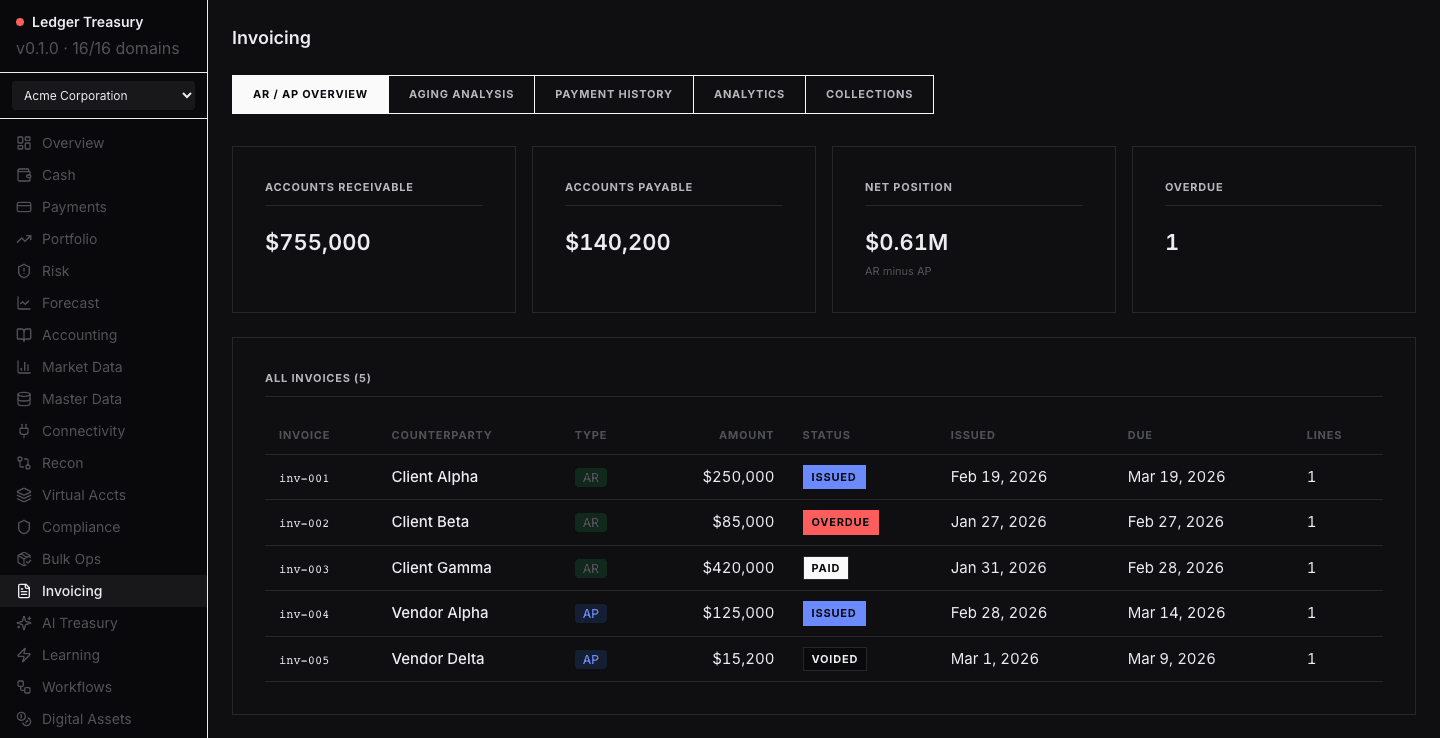Click the Mar 19, 2026 due date

(x=1176, y=477)
